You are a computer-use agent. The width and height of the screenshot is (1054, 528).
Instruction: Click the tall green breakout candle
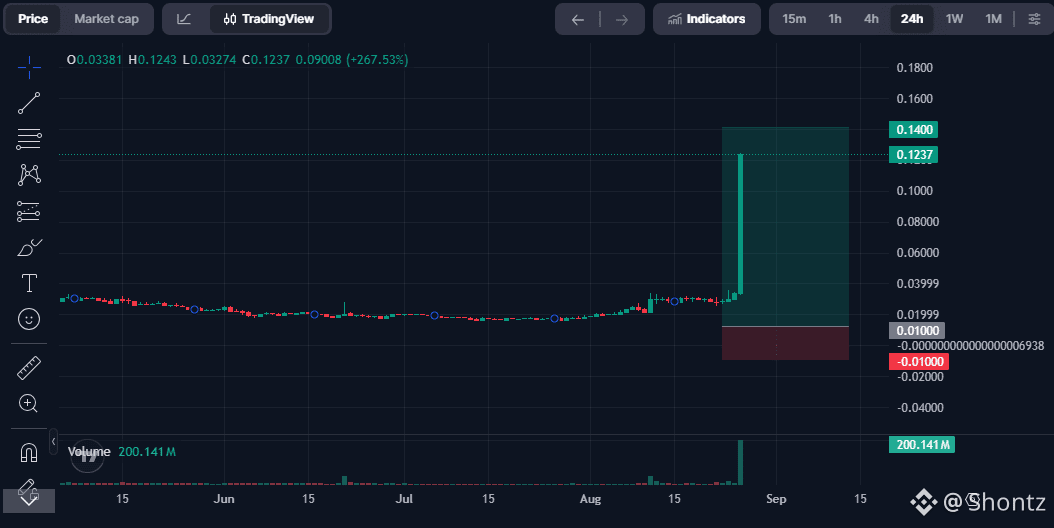pyautogui.click(x=740, y=224)
